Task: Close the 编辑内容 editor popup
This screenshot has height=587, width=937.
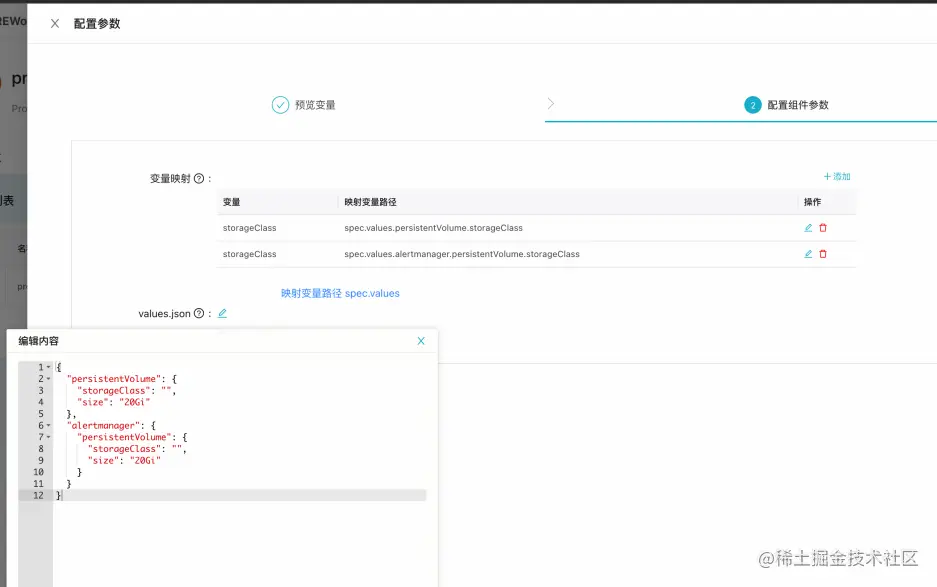Action: 421,341
